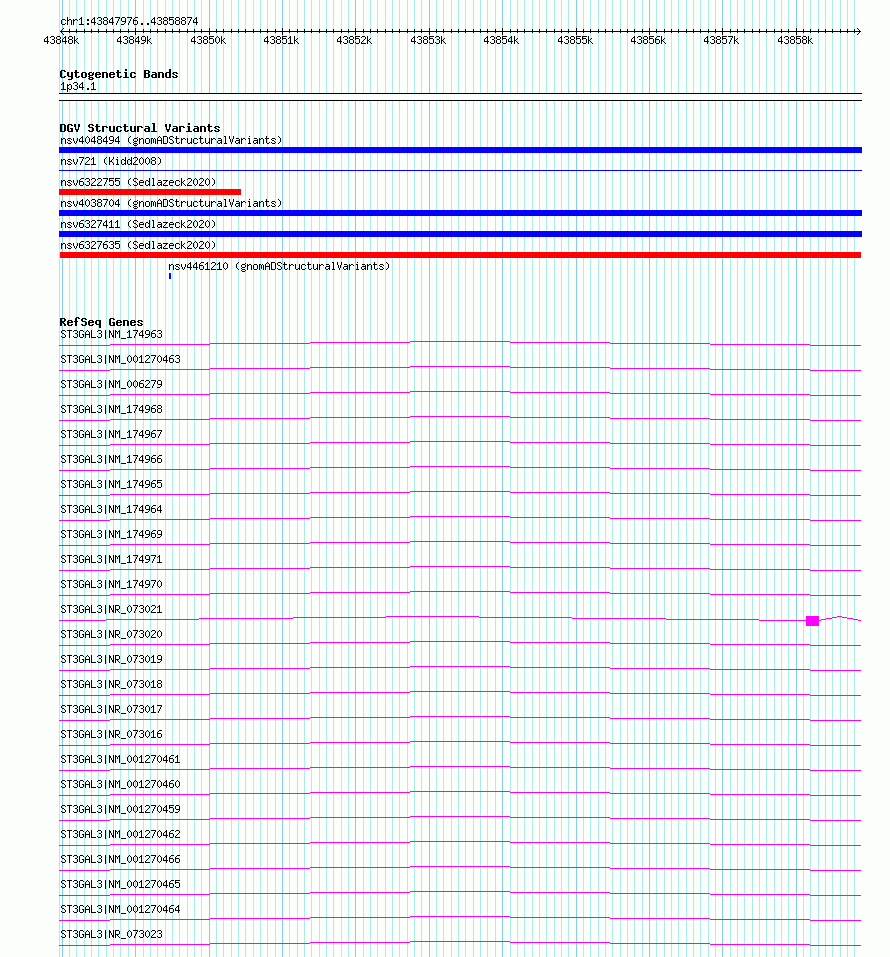Select transcript ST3GAL3|NM_001270464
Screen dimensions: 890x957
pyautogui.click(x=120, y=910)
